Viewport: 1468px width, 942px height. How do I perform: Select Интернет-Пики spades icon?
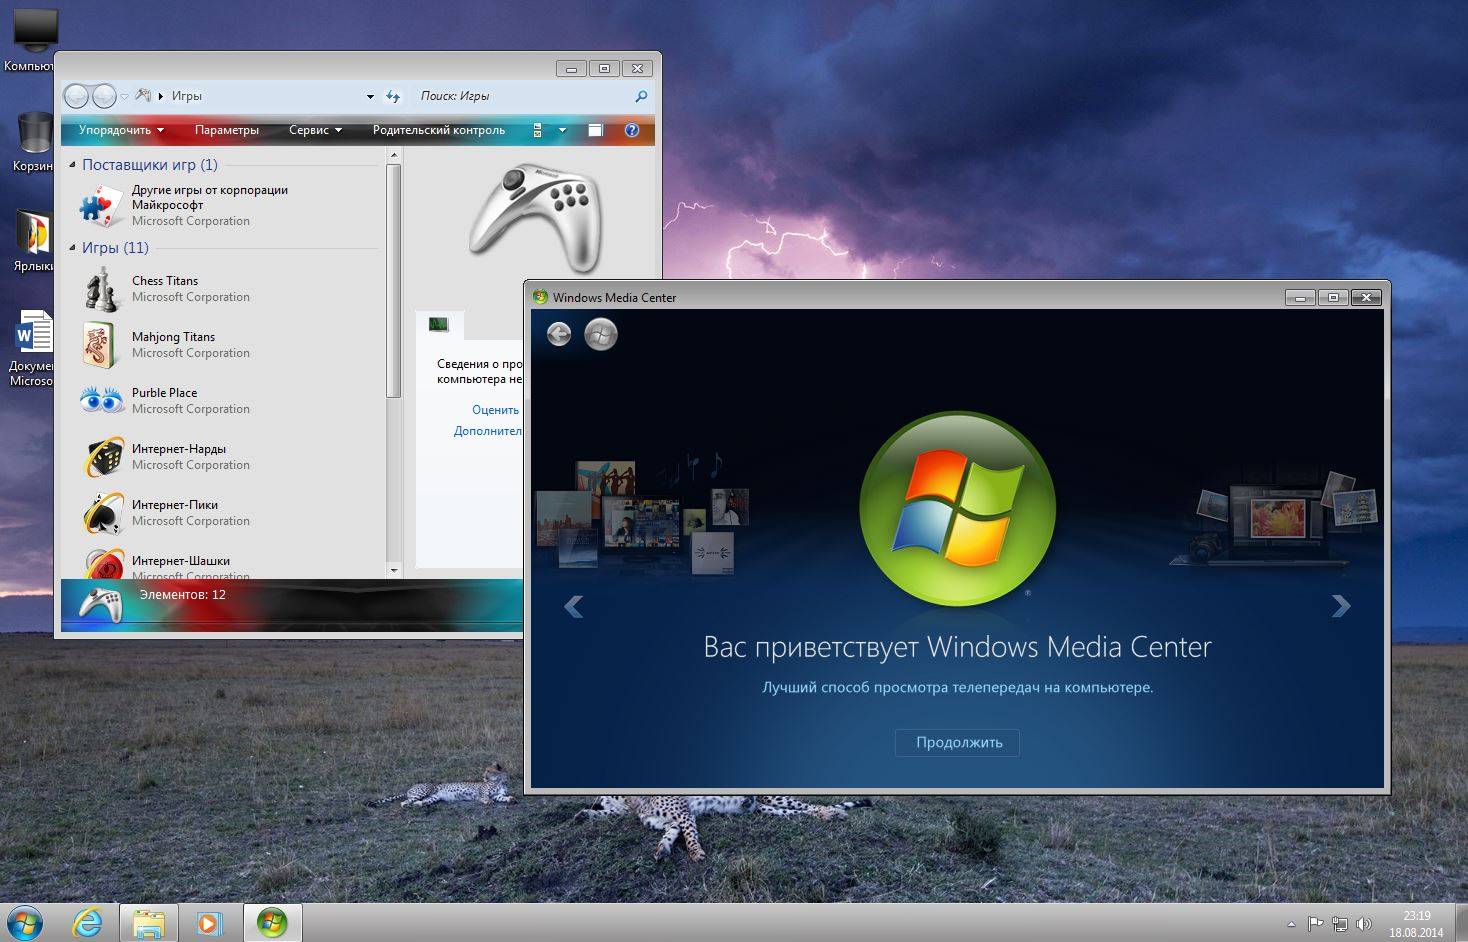tap(104, 513)
